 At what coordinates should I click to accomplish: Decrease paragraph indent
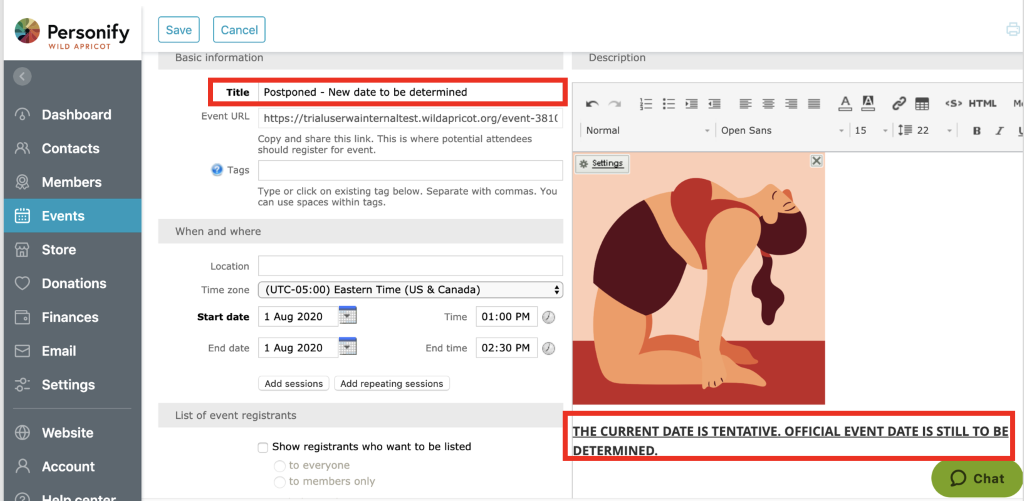(x=714, y=103)
